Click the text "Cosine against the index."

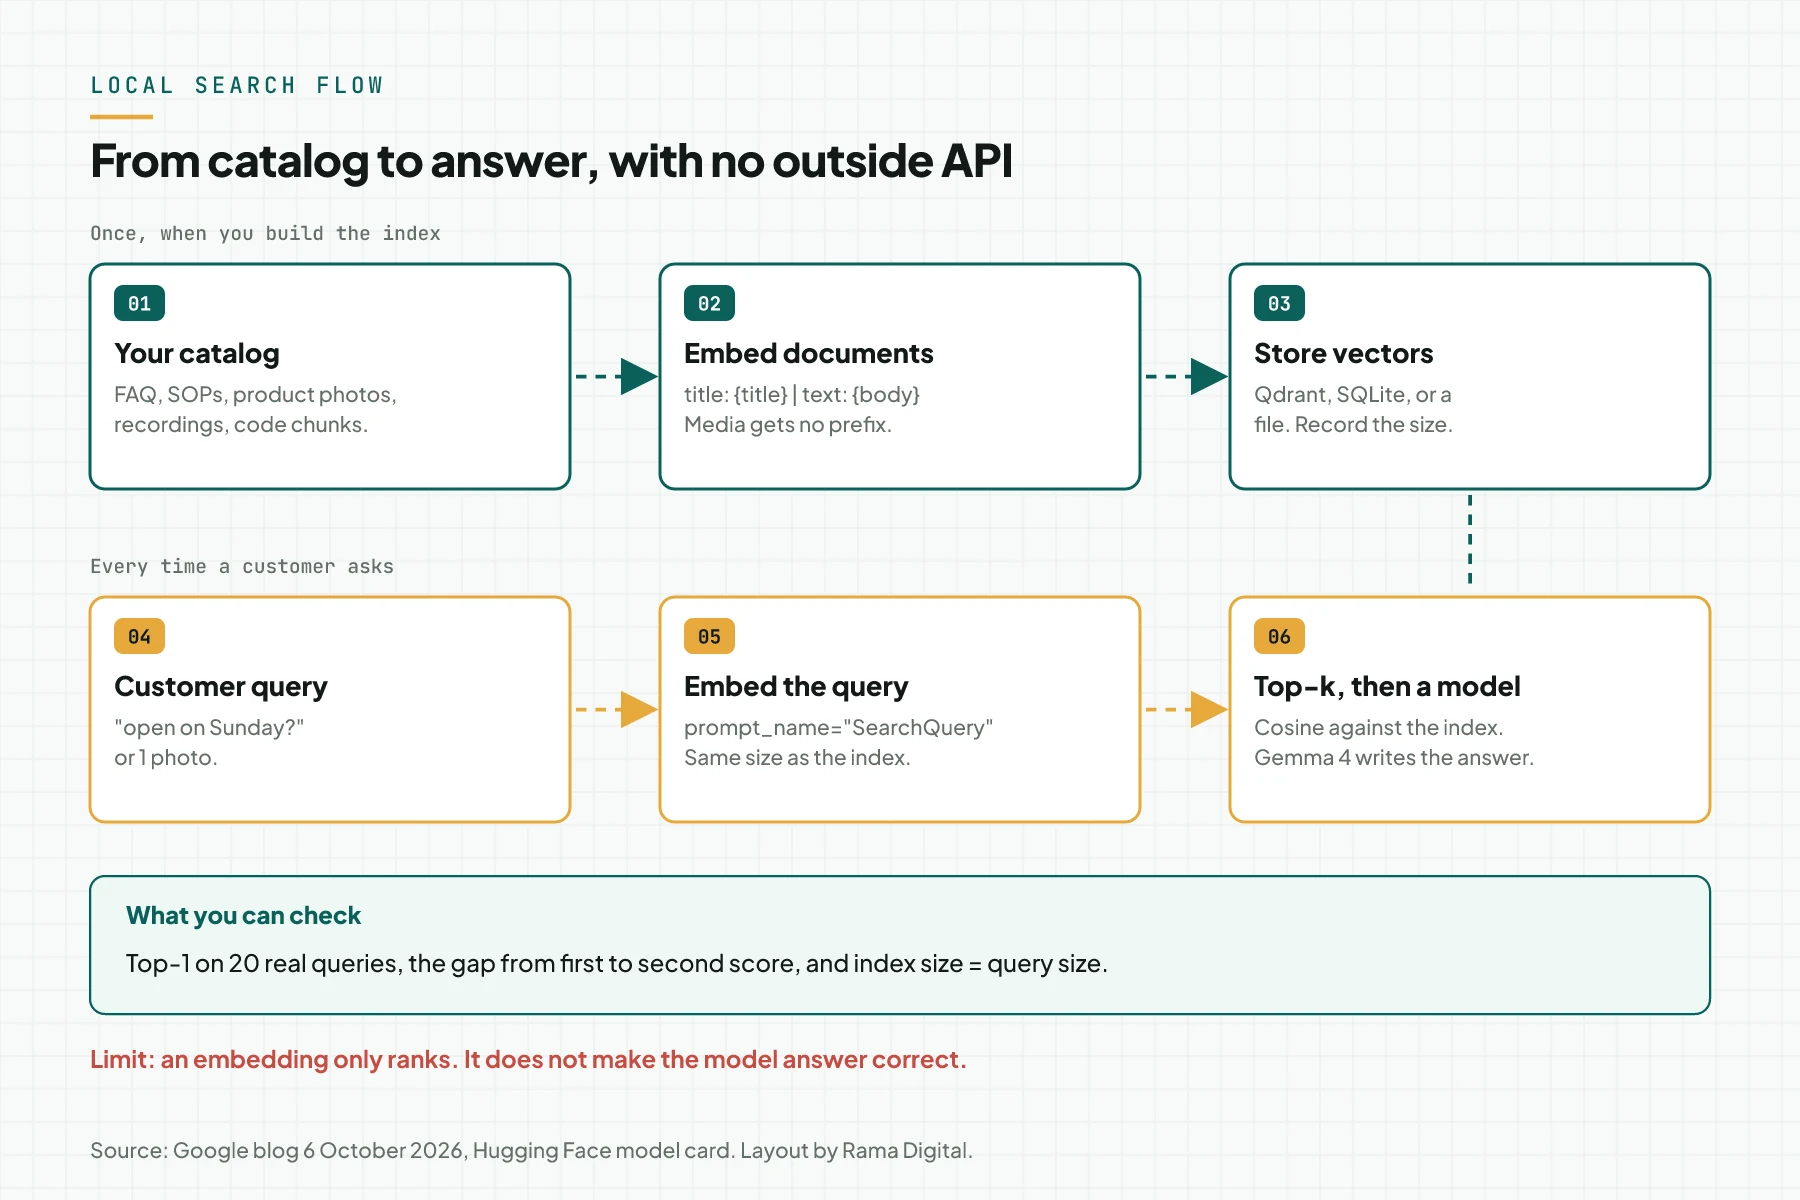point(1379,728)
